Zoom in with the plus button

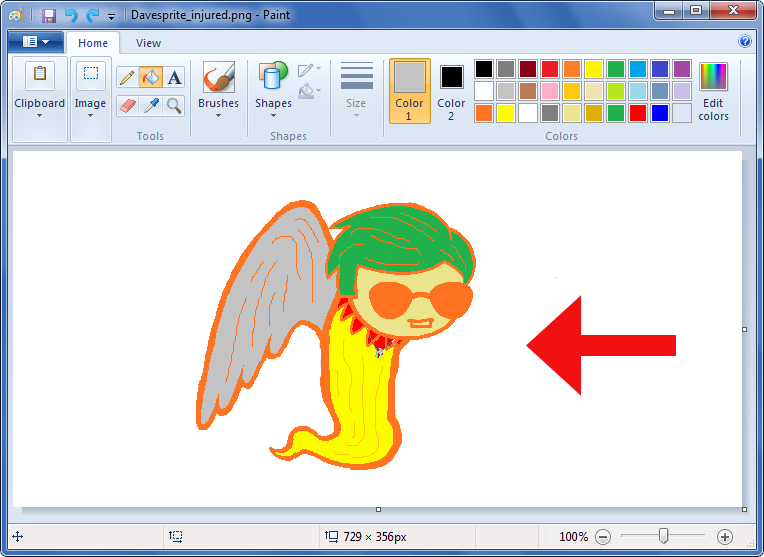(725, 537)
